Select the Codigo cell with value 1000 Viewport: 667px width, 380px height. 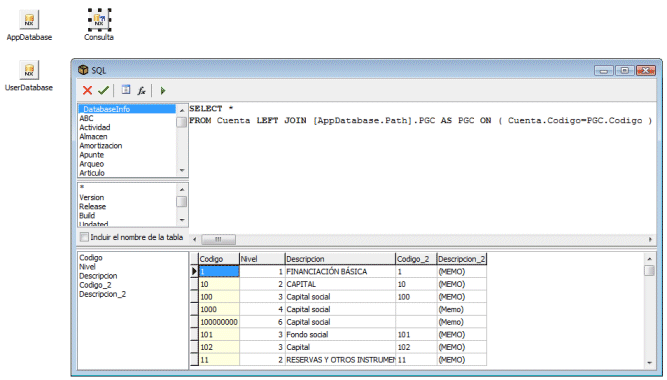[219, 309]
